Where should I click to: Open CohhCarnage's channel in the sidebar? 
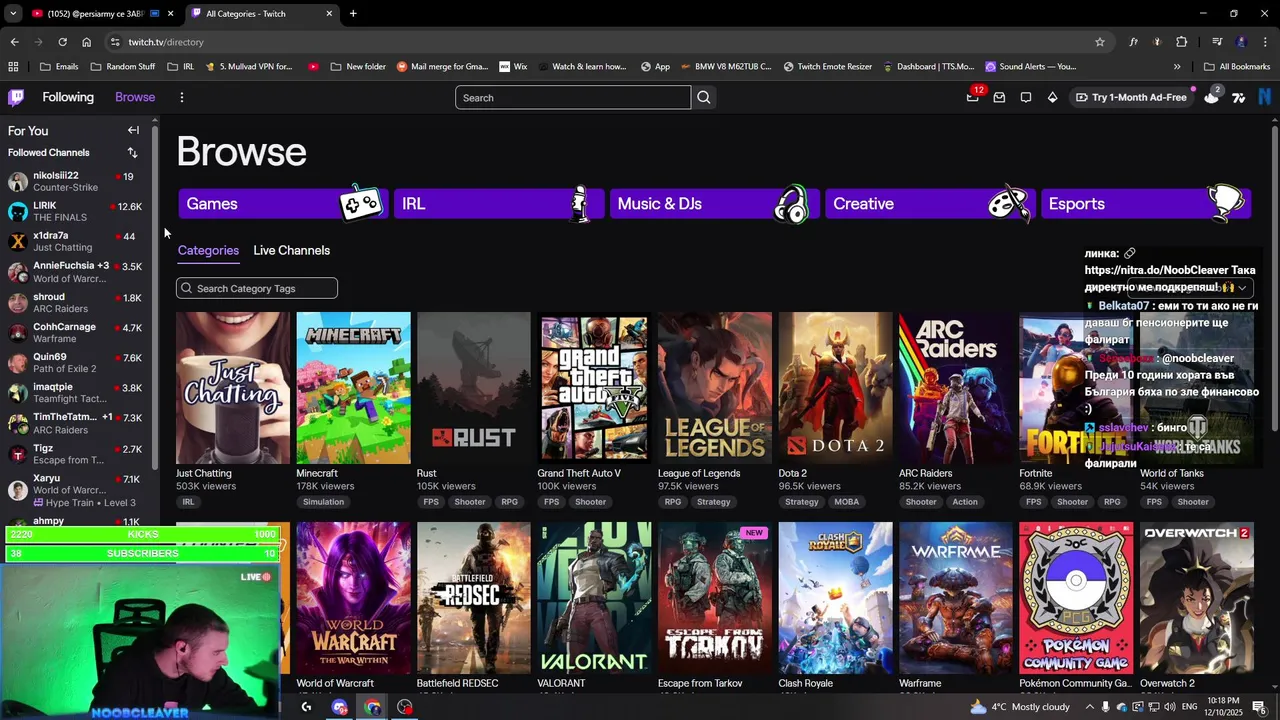pos(78,333)
